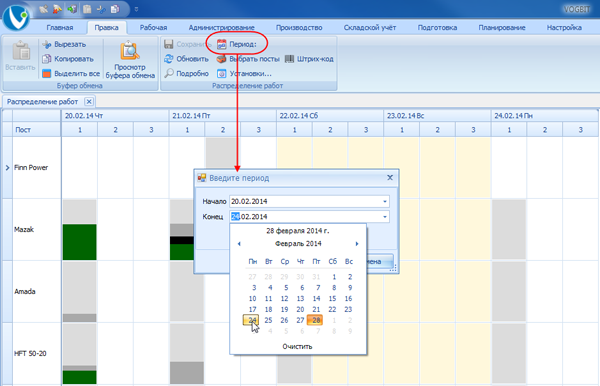The height and width of the screenshot is (386, 600).
Task: Copy selection with Копировать
Action: (x=68, y=59)
